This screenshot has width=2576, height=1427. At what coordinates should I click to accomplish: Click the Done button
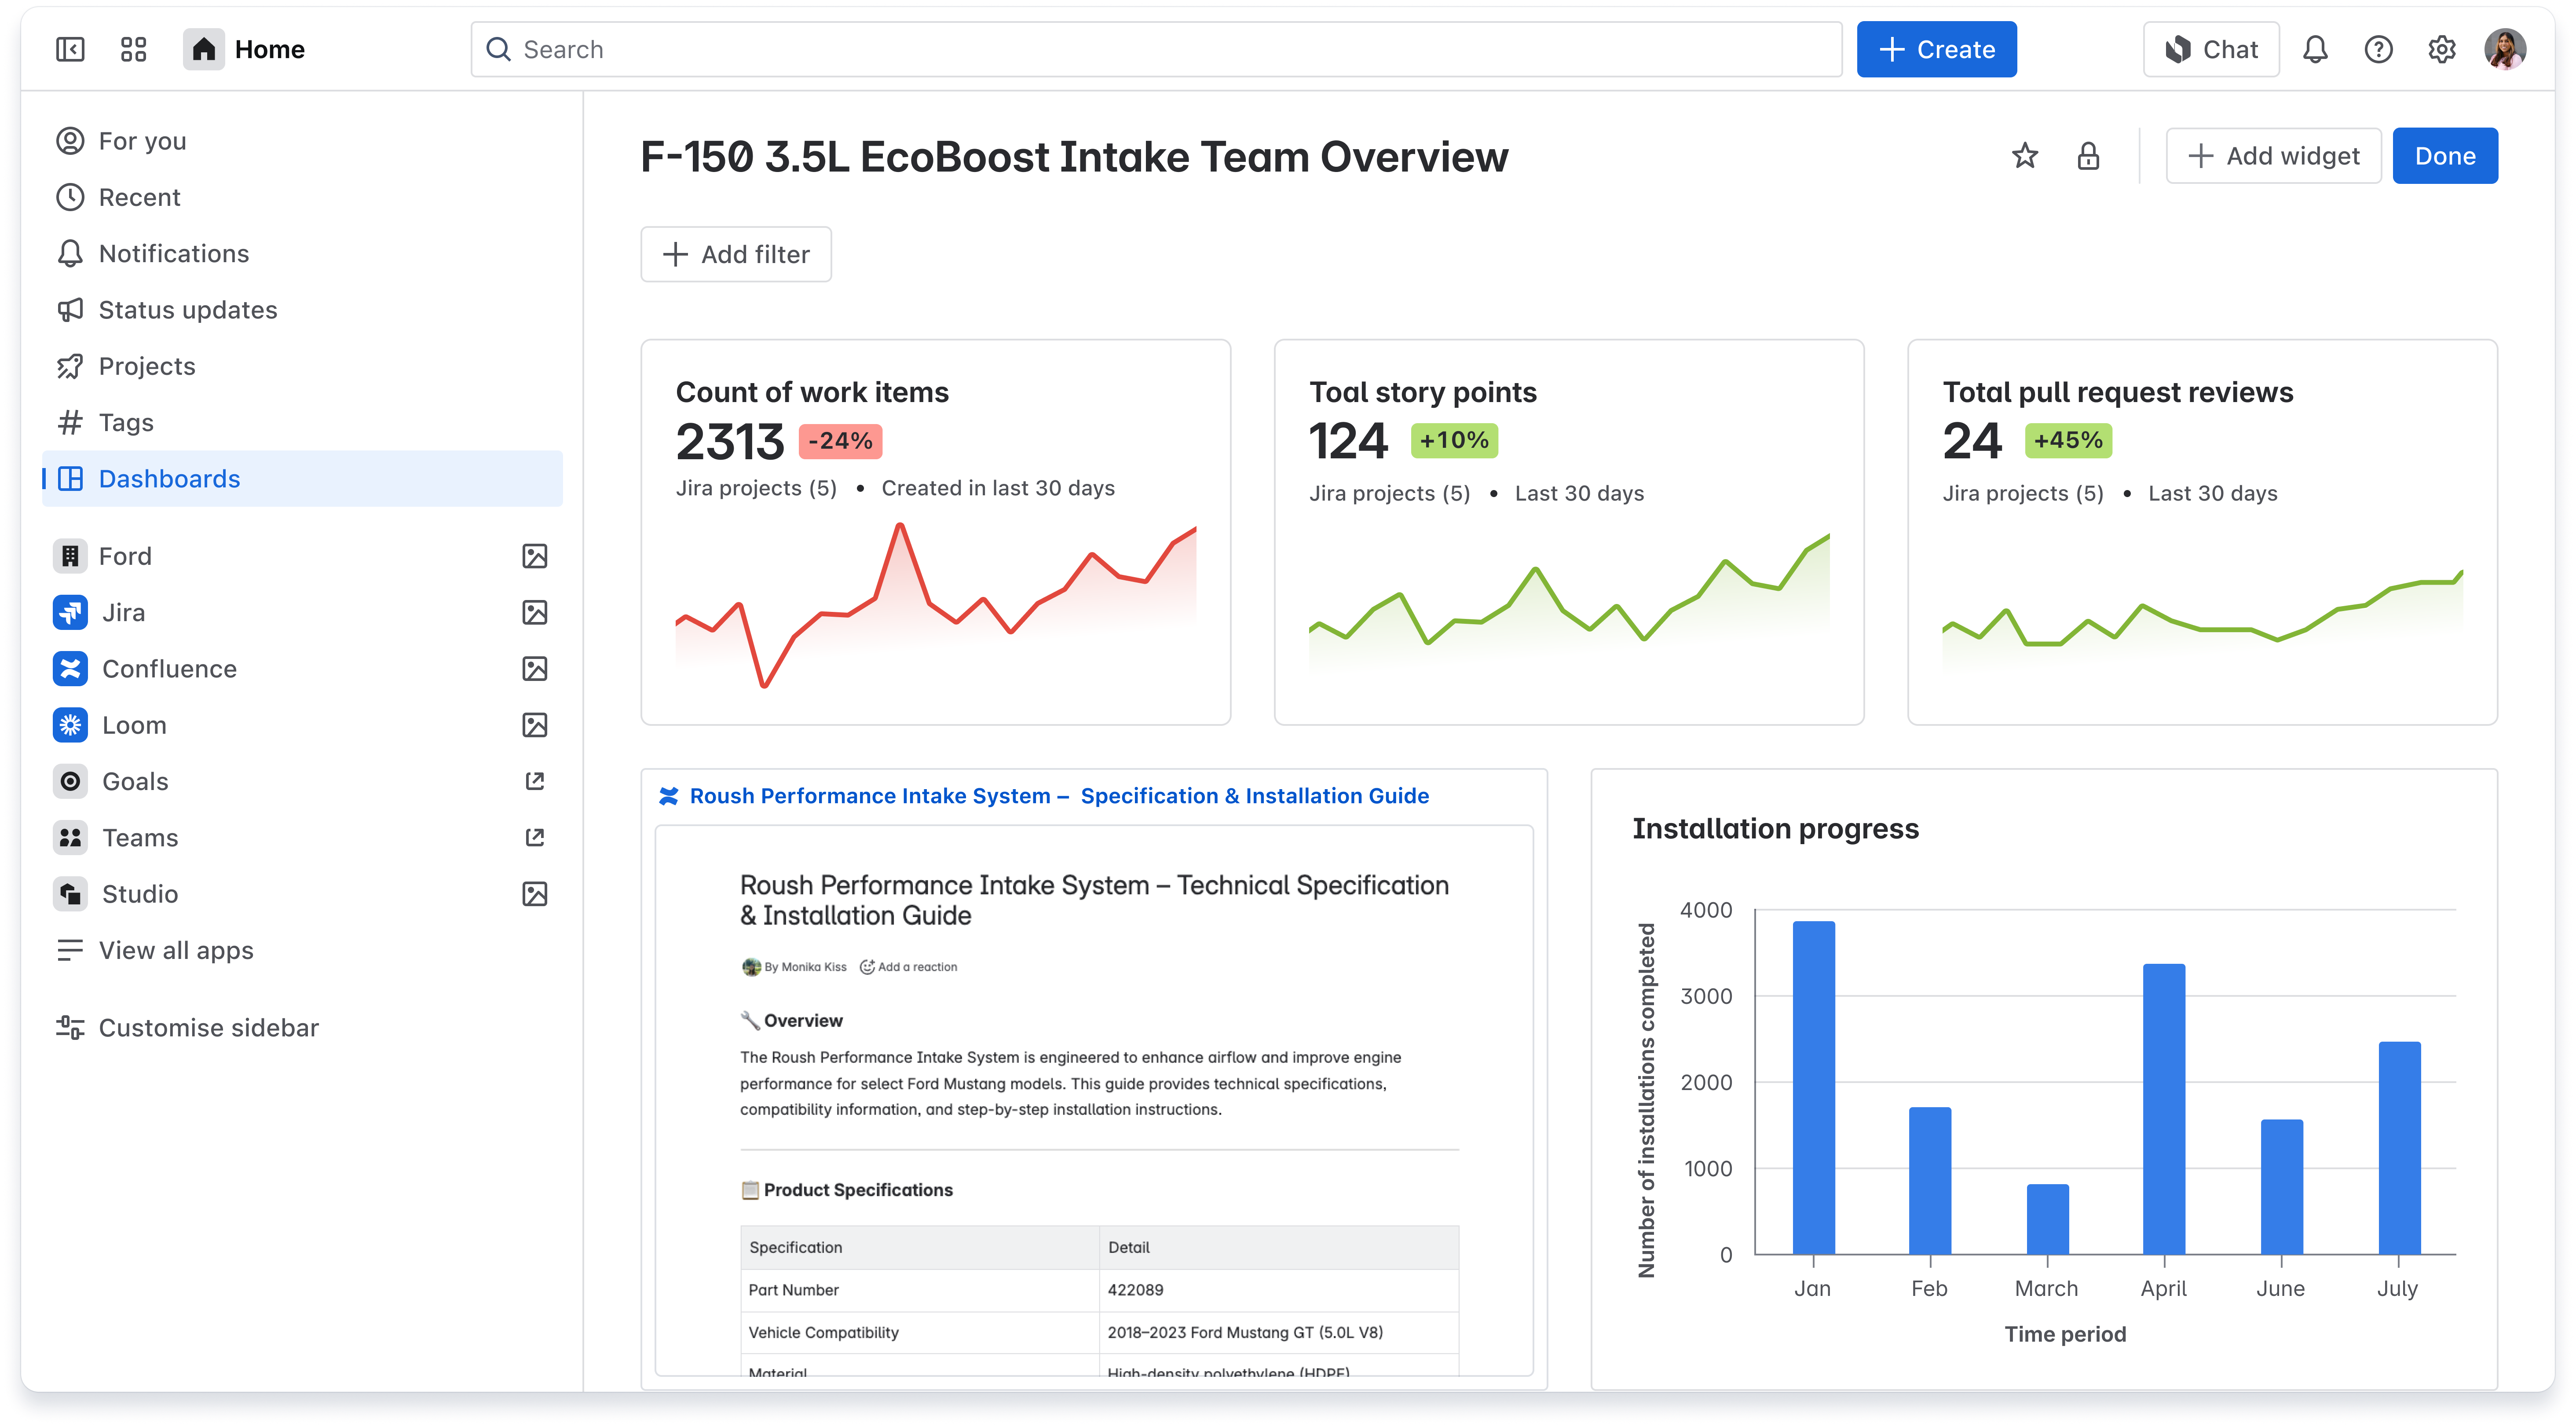click(x=2445, y=155)
